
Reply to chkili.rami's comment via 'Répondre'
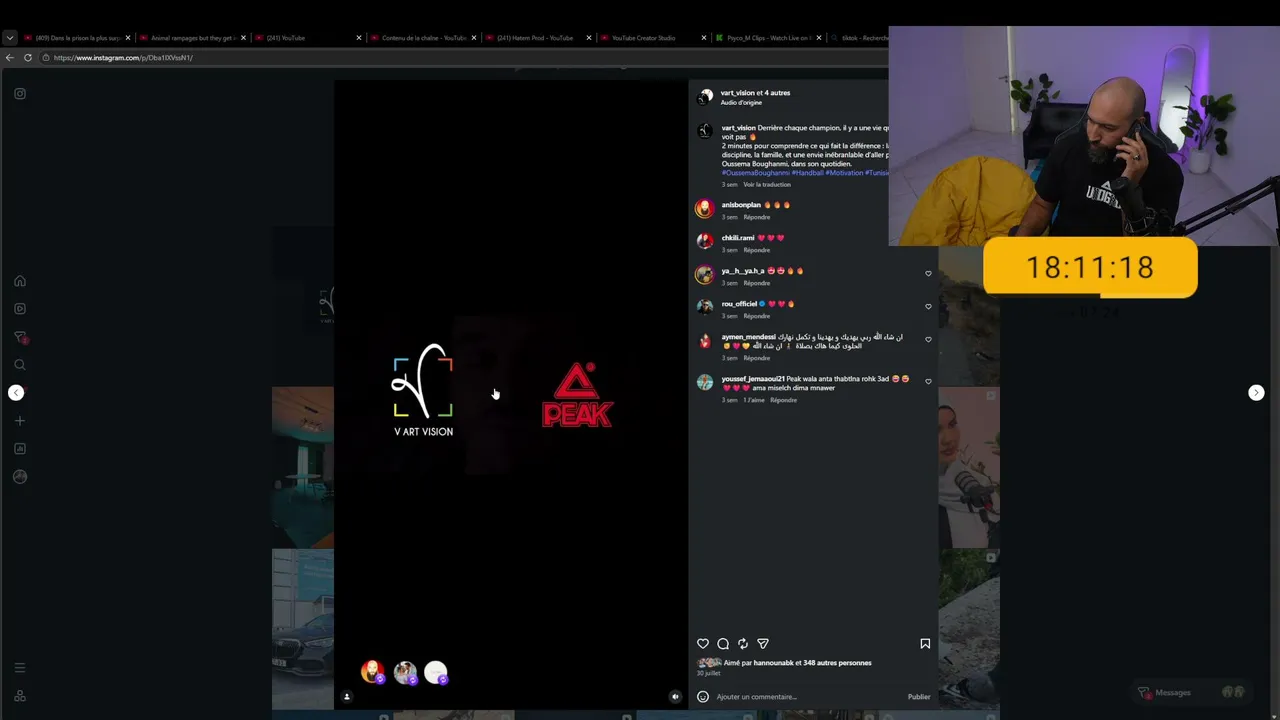[757, 250]
